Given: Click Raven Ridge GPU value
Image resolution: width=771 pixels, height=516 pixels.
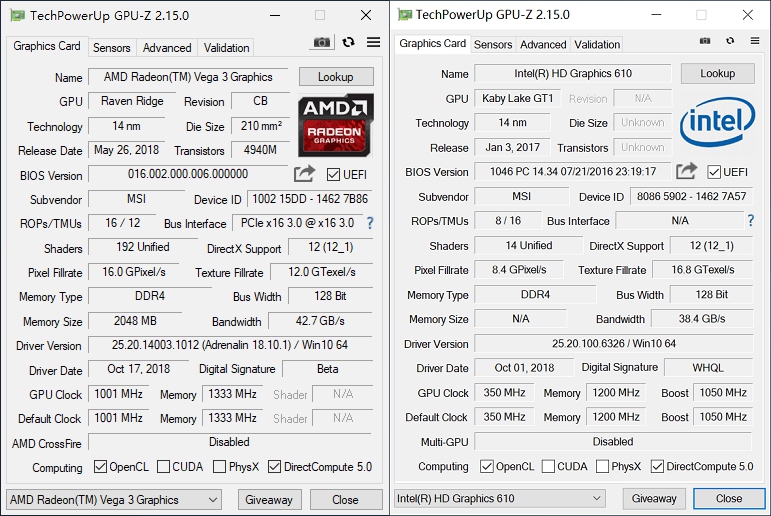Looking at the screenshot, I should point(132,101).
